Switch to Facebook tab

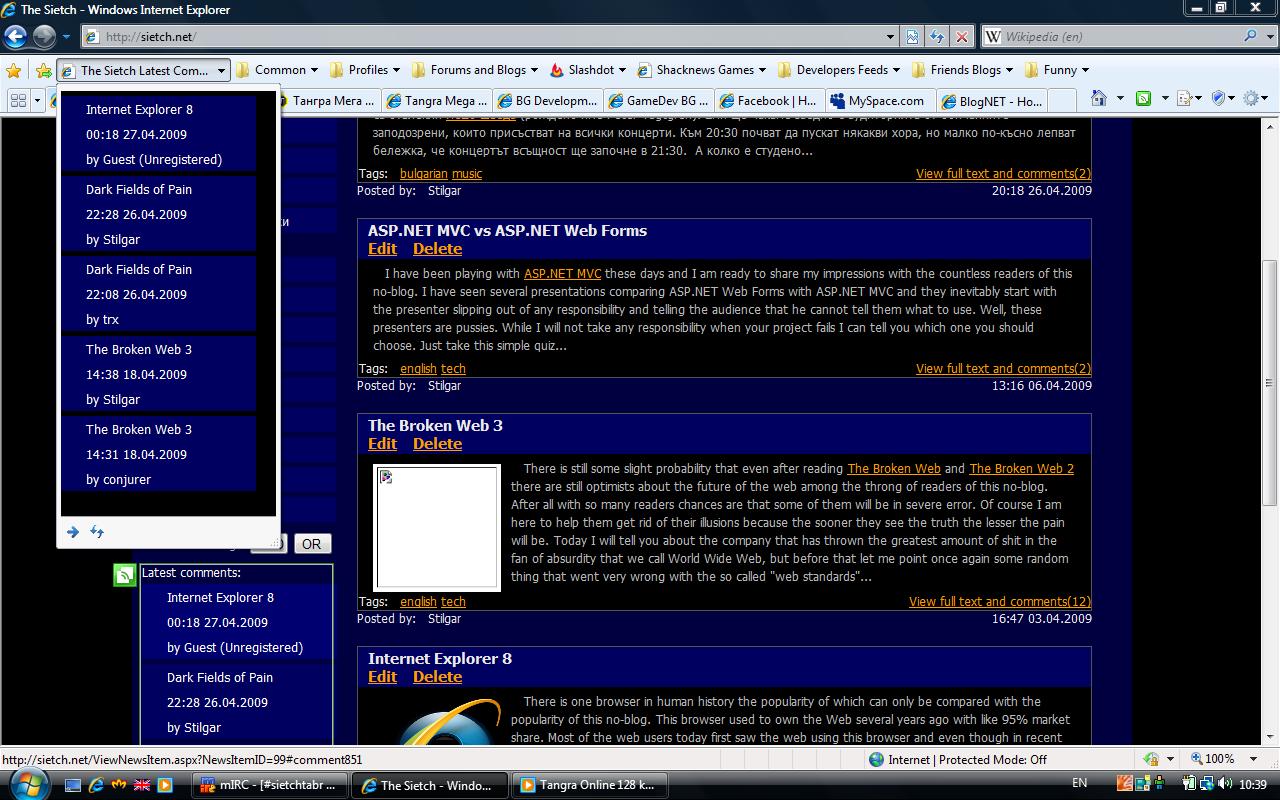coord(770,100)
